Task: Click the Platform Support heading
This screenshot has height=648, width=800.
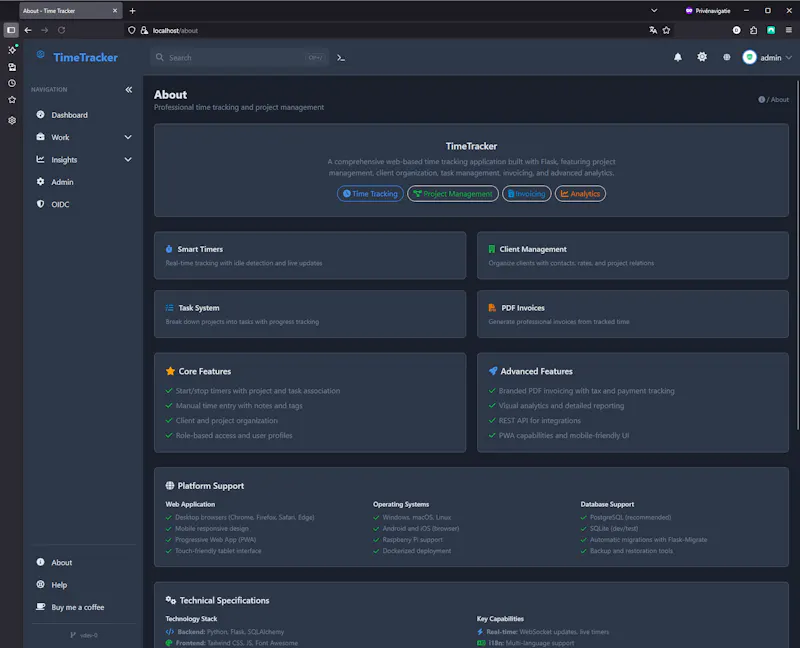Action: (211, 486)
